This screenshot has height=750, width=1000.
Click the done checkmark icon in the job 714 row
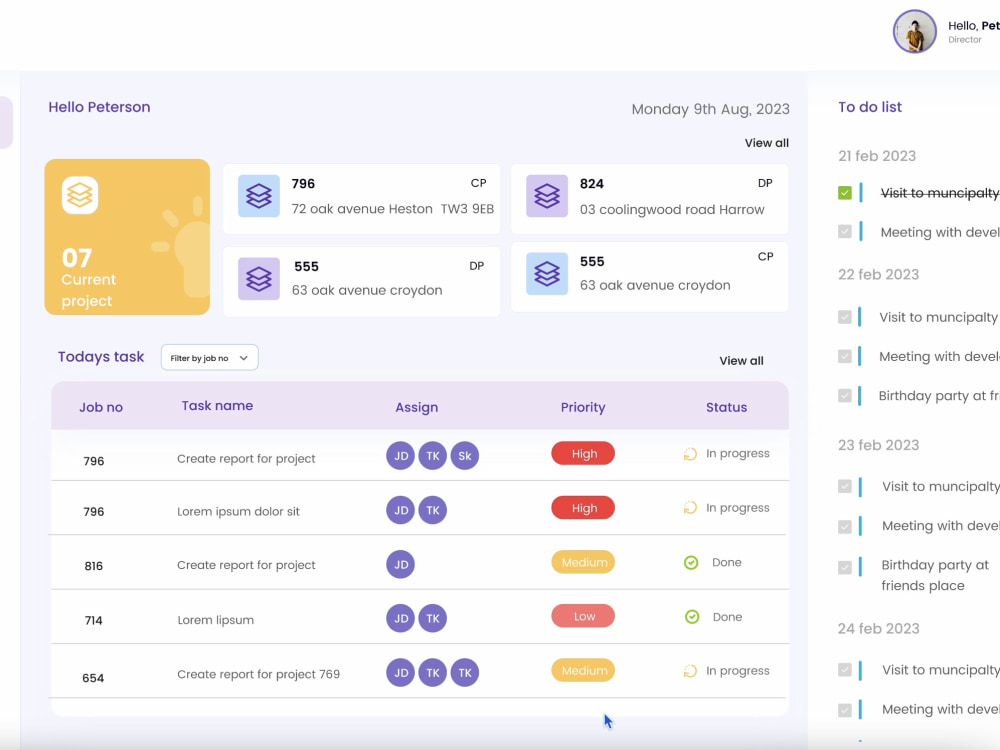(692, 617)
